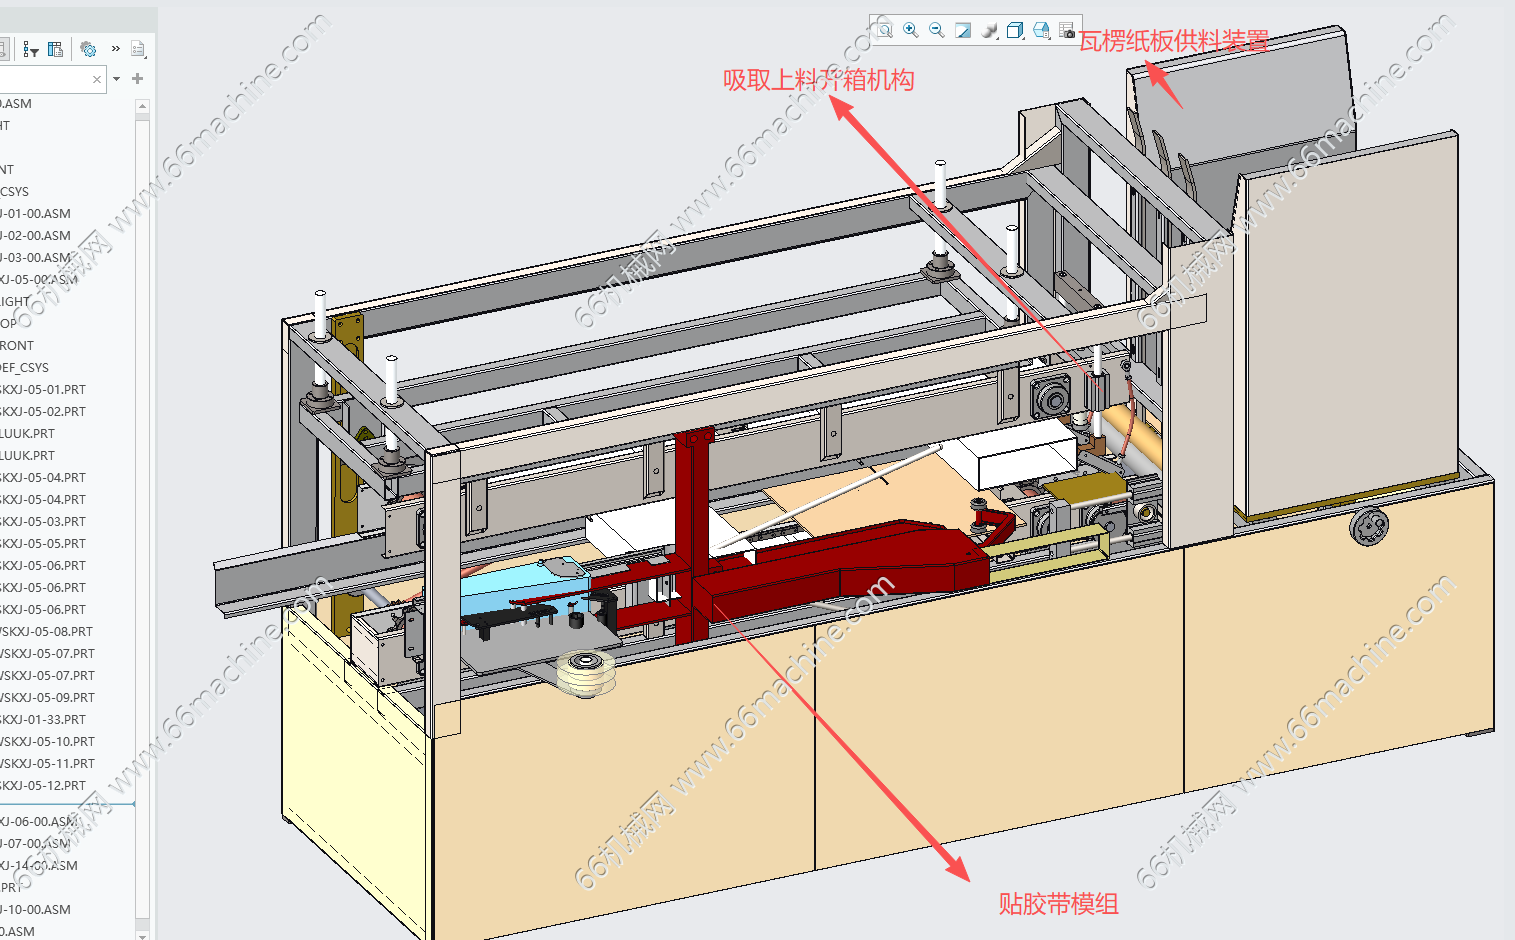Screen dimensions: 1515x940
Task: Click the Zoom Out magnifier icon
Action: point(937,30)
